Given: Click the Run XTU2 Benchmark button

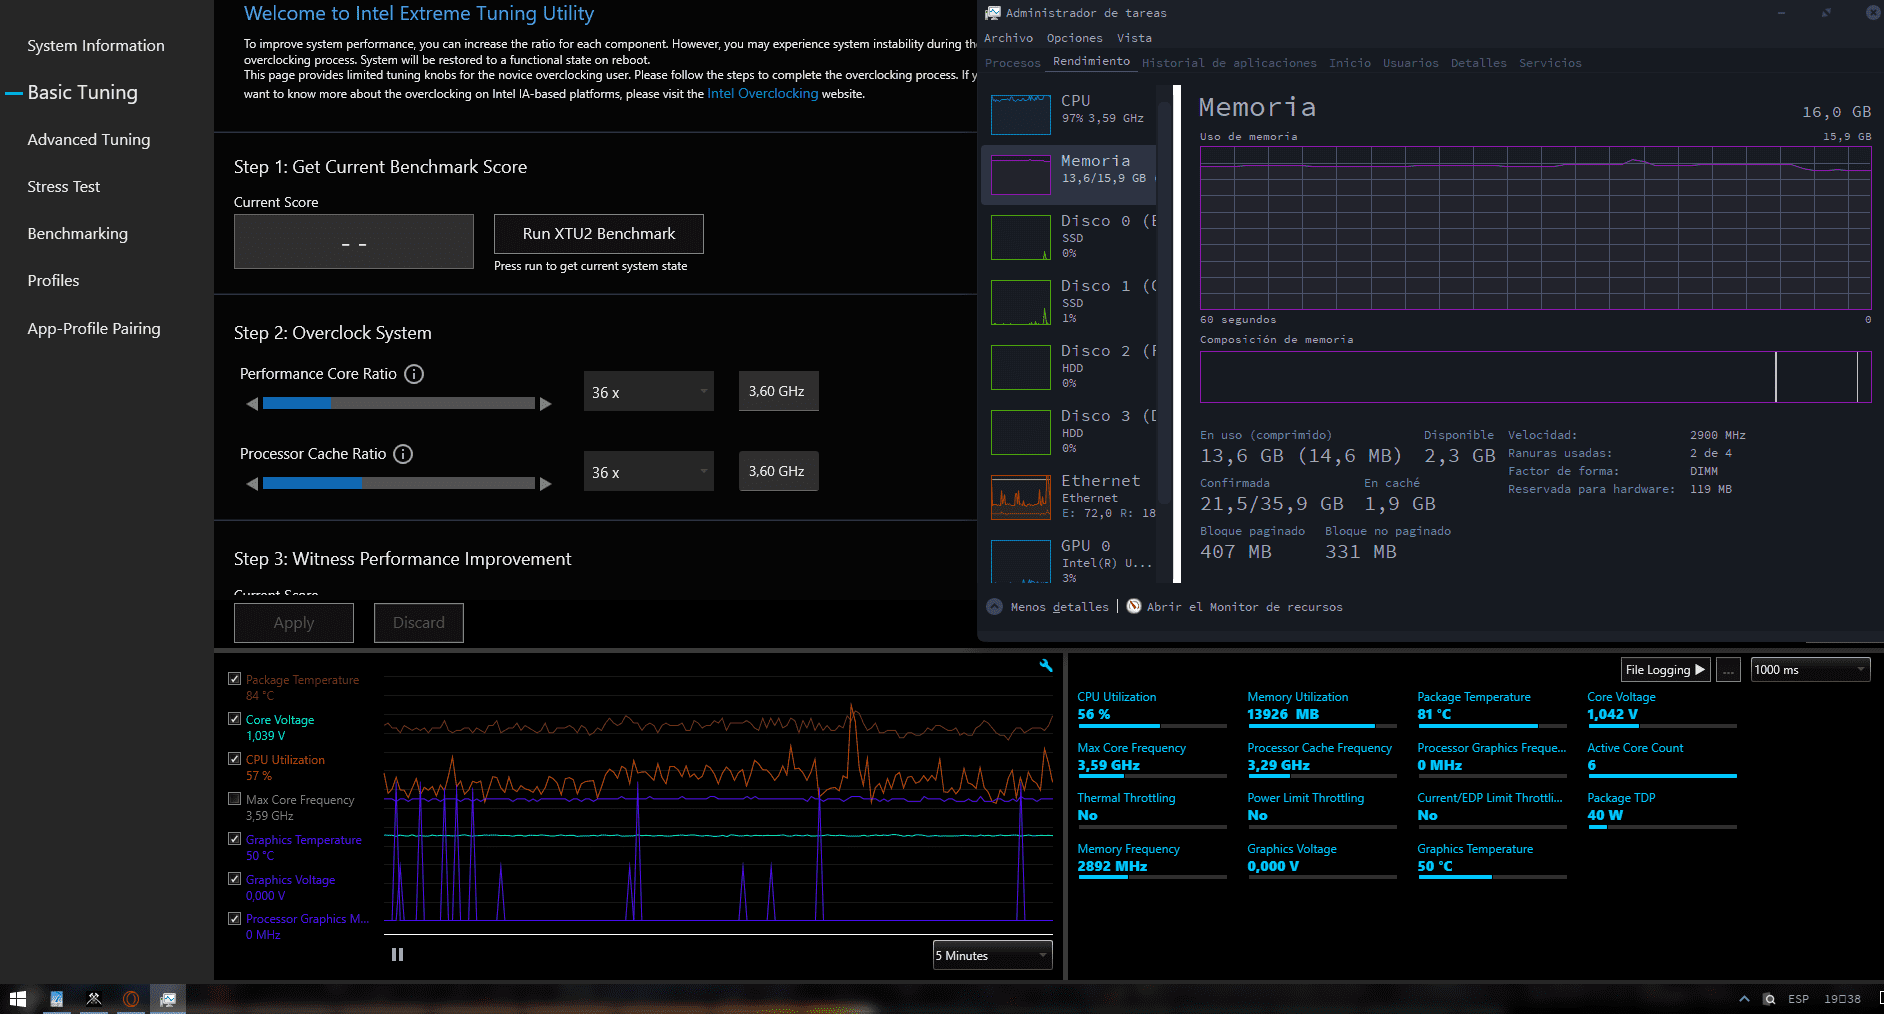Looking at the screenshot, I should tap(598, 234).
